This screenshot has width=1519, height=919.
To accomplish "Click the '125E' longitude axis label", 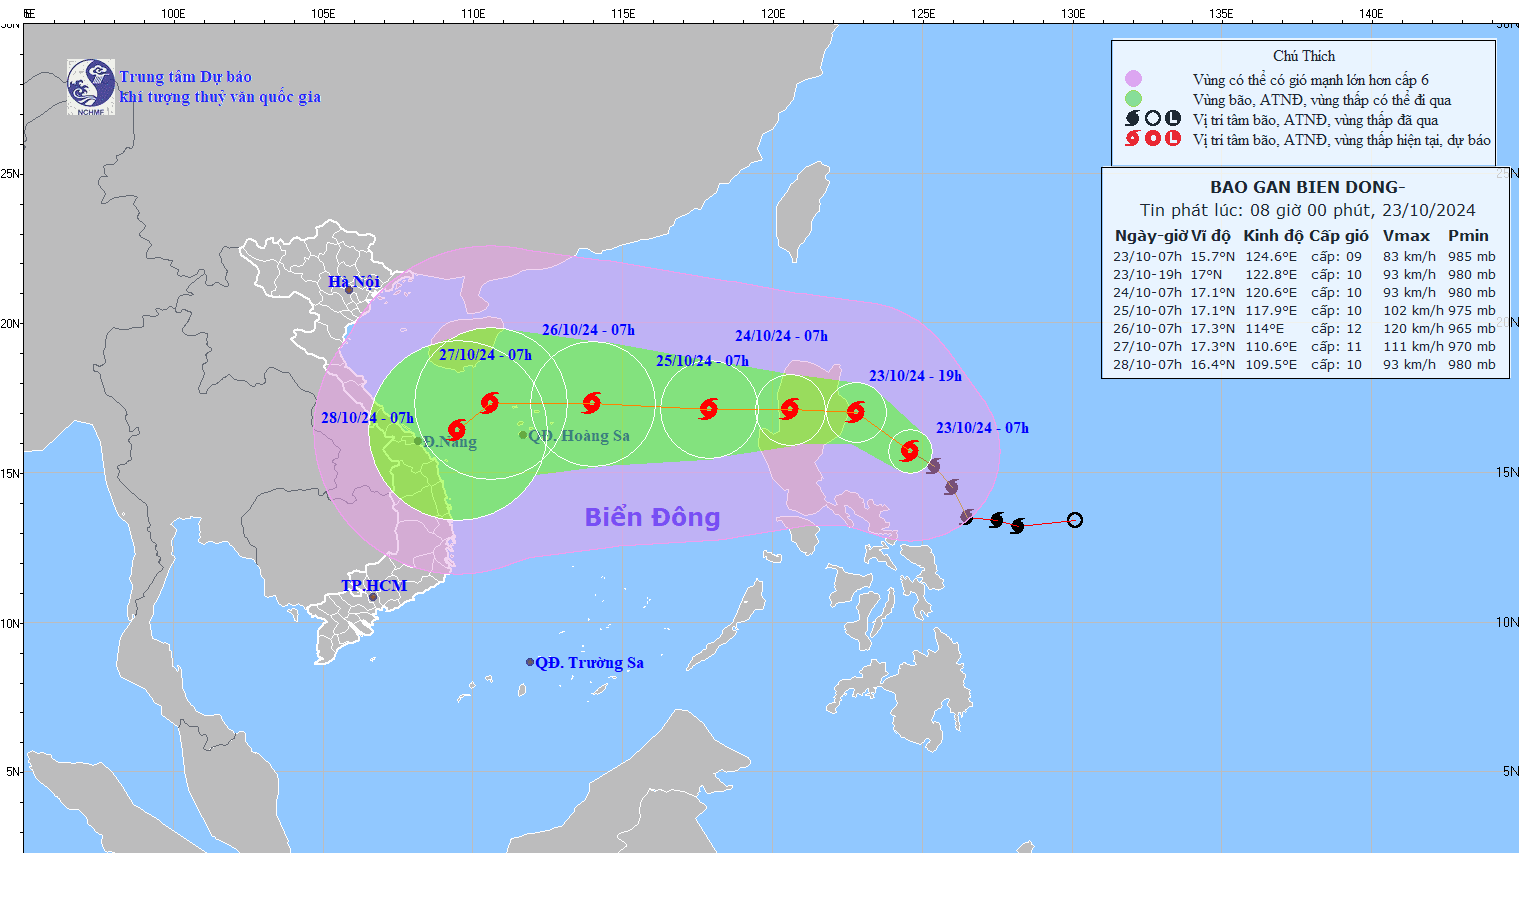I will click(923, 14).
